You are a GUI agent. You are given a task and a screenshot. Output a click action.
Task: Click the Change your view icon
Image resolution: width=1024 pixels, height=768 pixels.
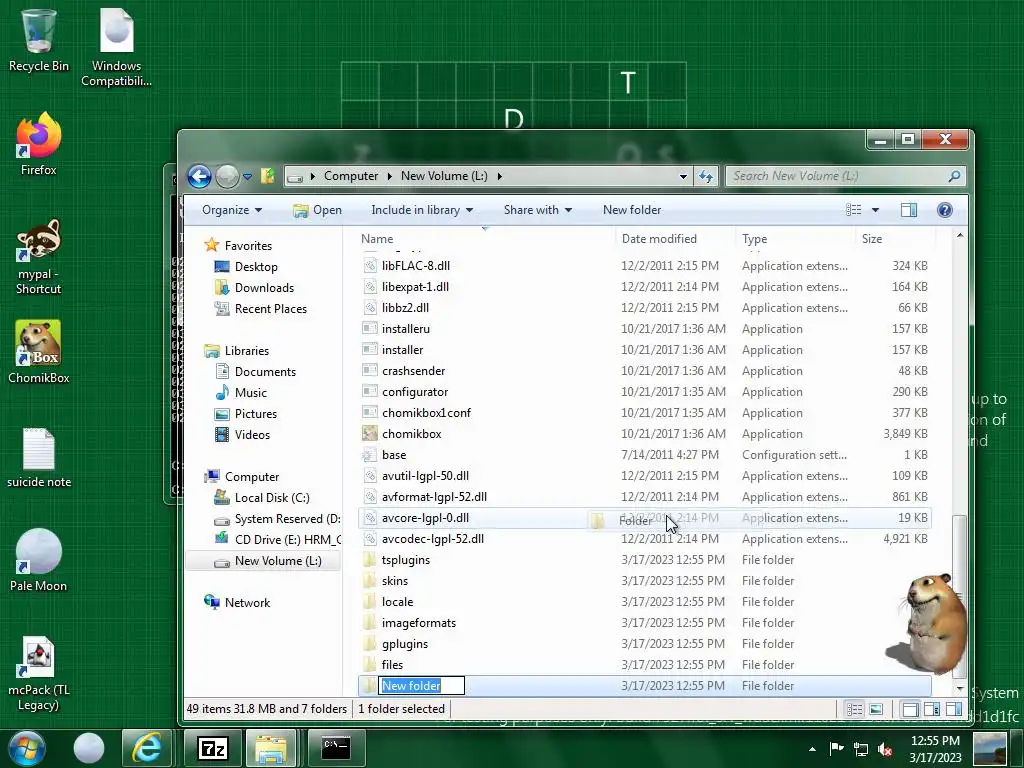tap(854, 210)
